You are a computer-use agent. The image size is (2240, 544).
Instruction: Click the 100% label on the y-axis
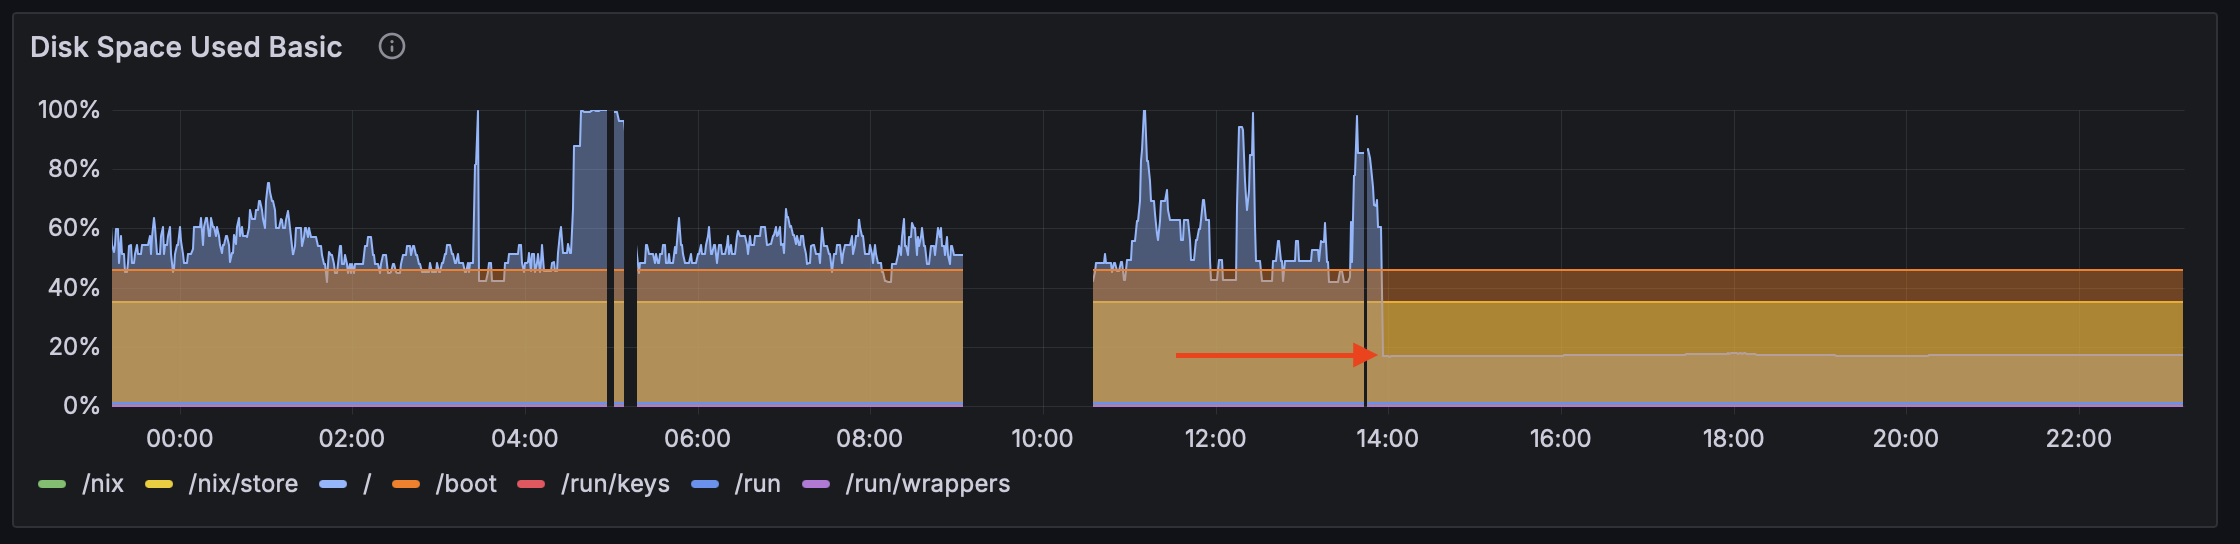69,110
